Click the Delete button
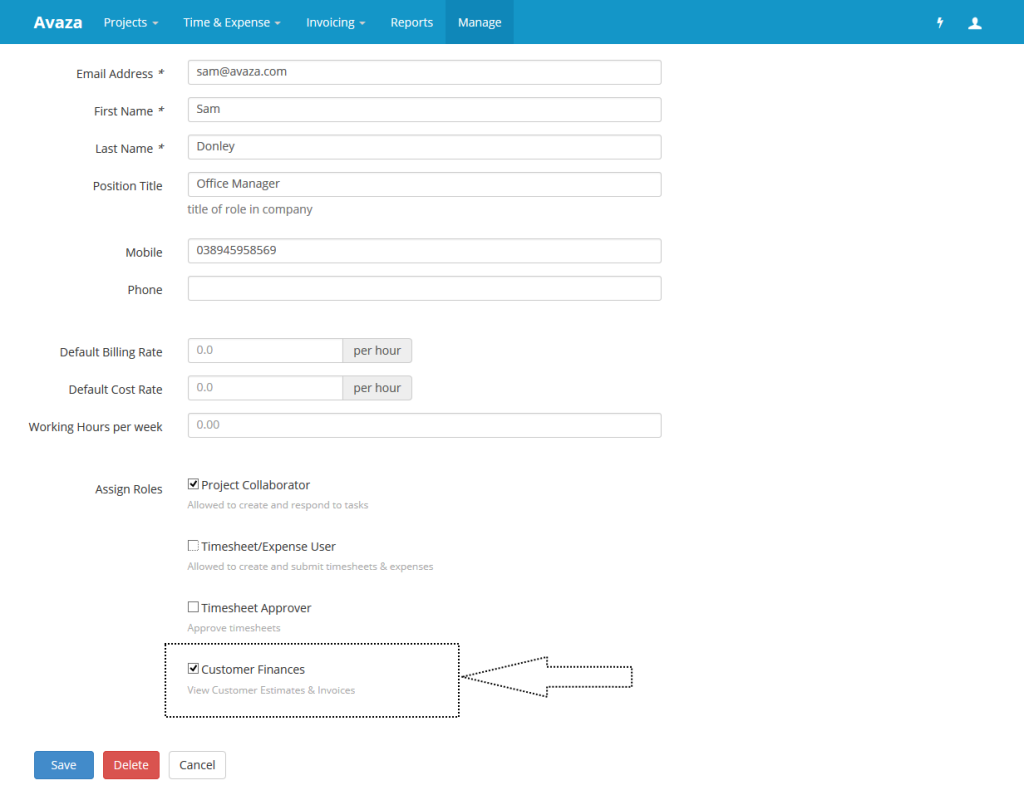 (131, 764)
